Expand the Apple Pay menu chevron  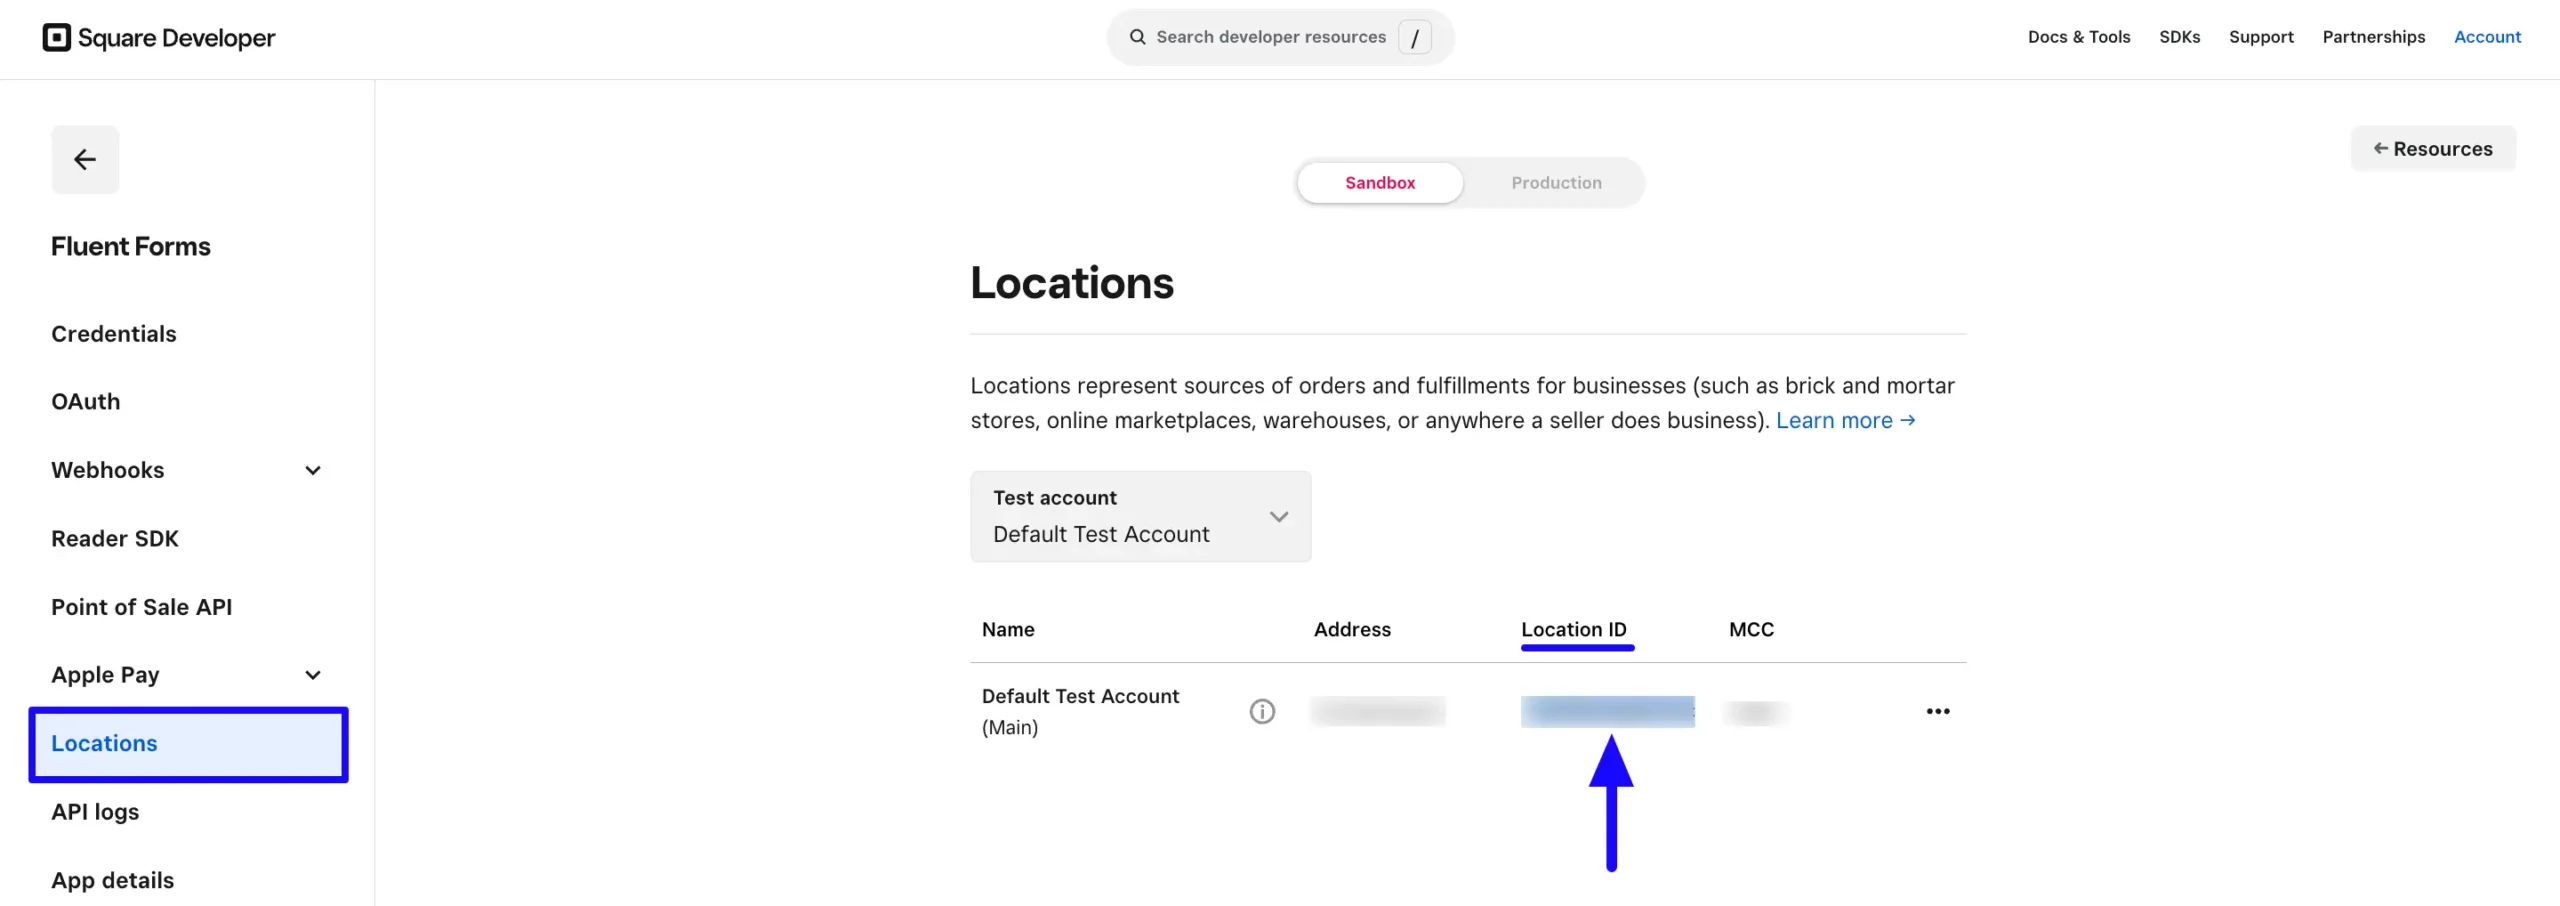coord(313,675)
